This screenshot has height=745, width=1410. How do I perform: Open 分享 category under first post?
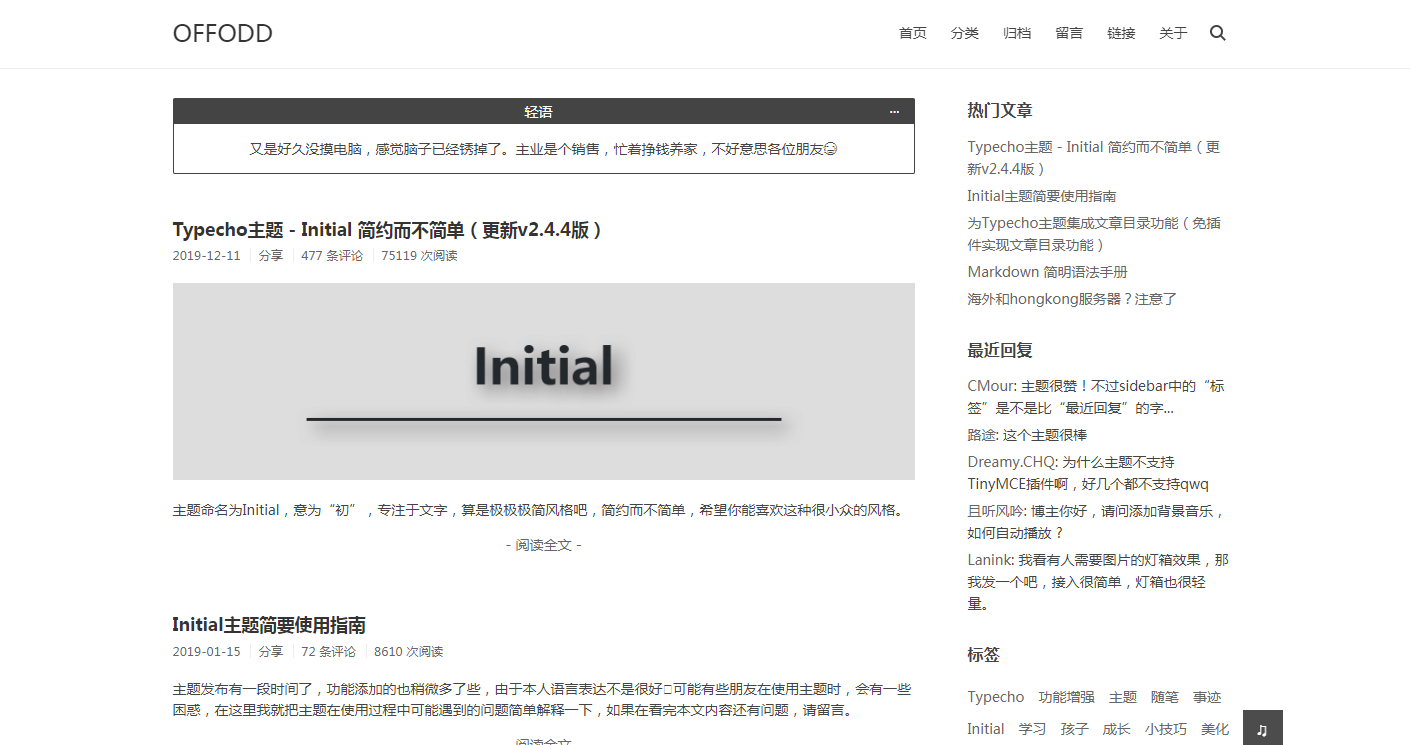click(x=271, y=256)
